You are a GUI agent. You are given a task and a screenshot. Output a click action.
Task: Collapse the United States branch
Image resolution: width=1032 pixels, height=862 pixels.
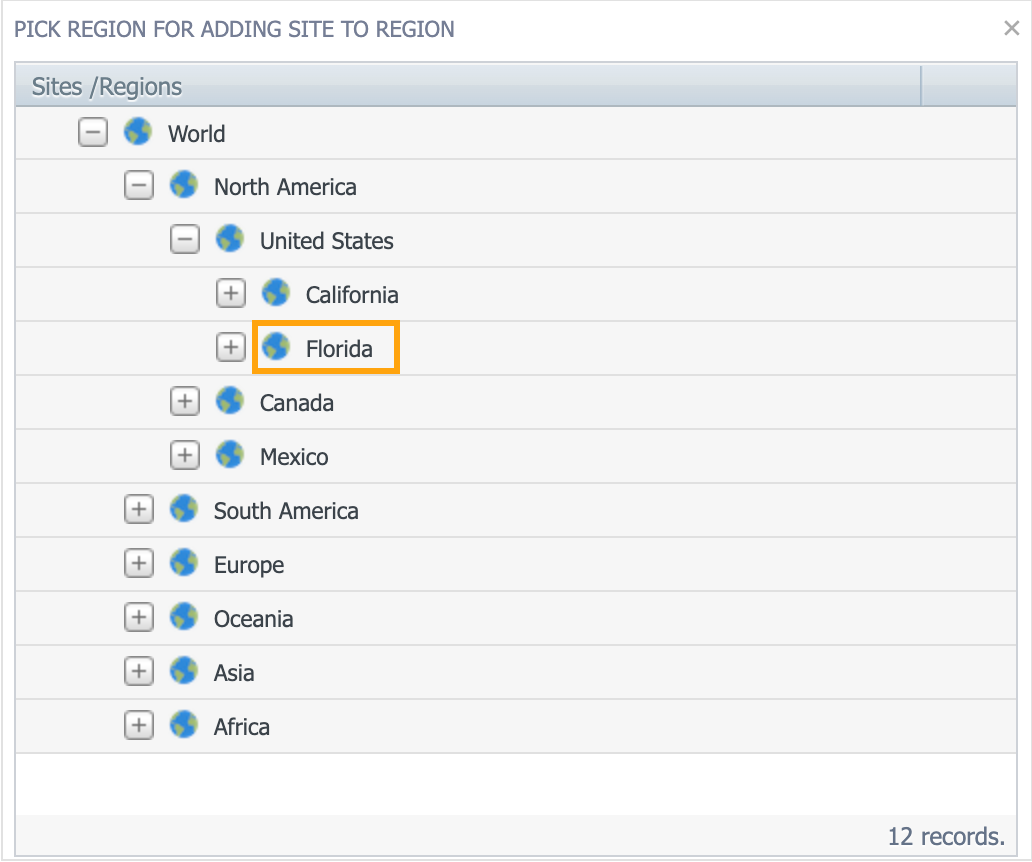click(185, 241)
